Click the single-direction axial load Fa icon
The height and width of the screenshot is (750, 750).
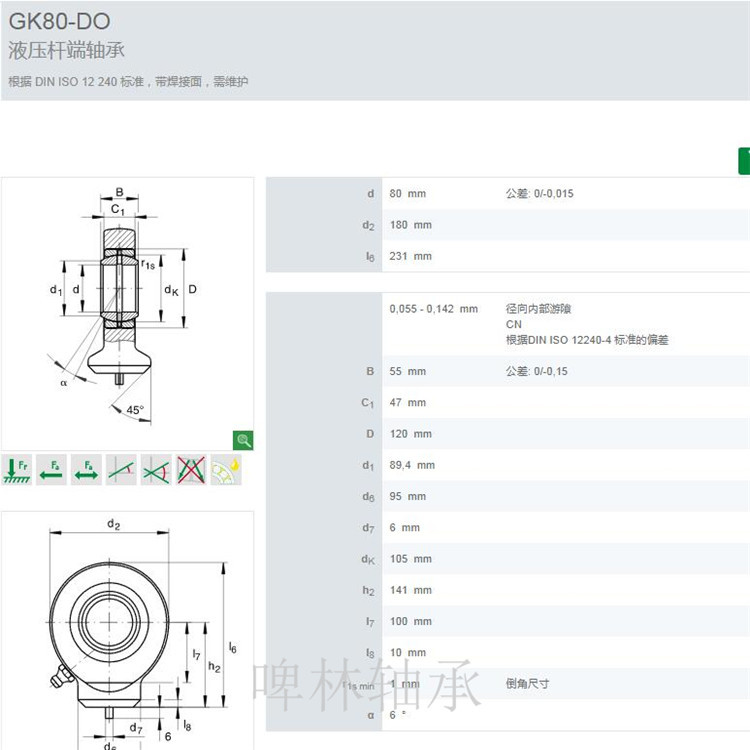52,470
